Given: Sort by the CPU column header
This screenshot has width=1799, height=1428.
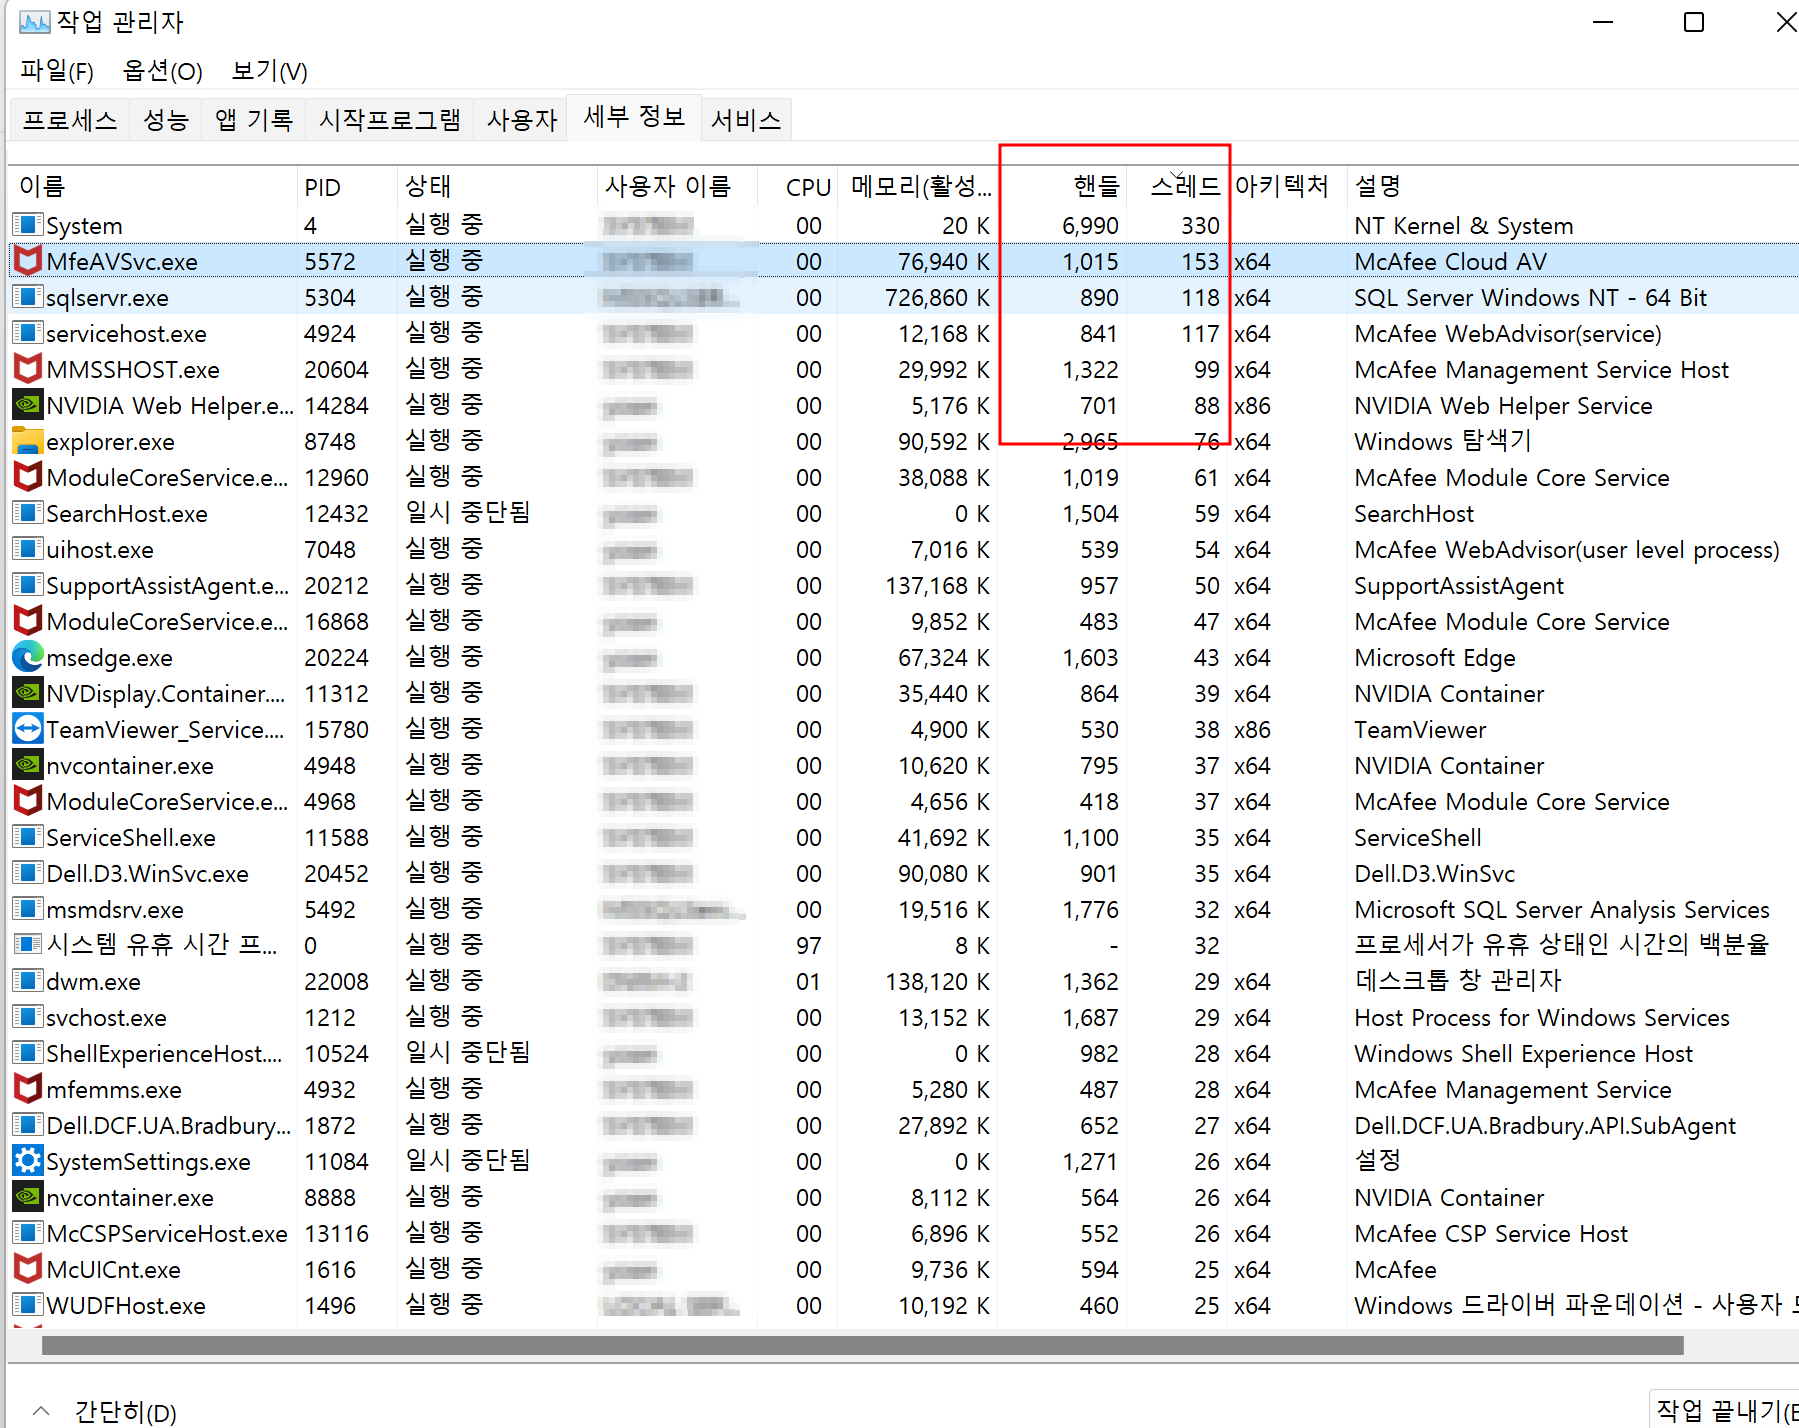Looking at the screenshot, I should (797, 186).
